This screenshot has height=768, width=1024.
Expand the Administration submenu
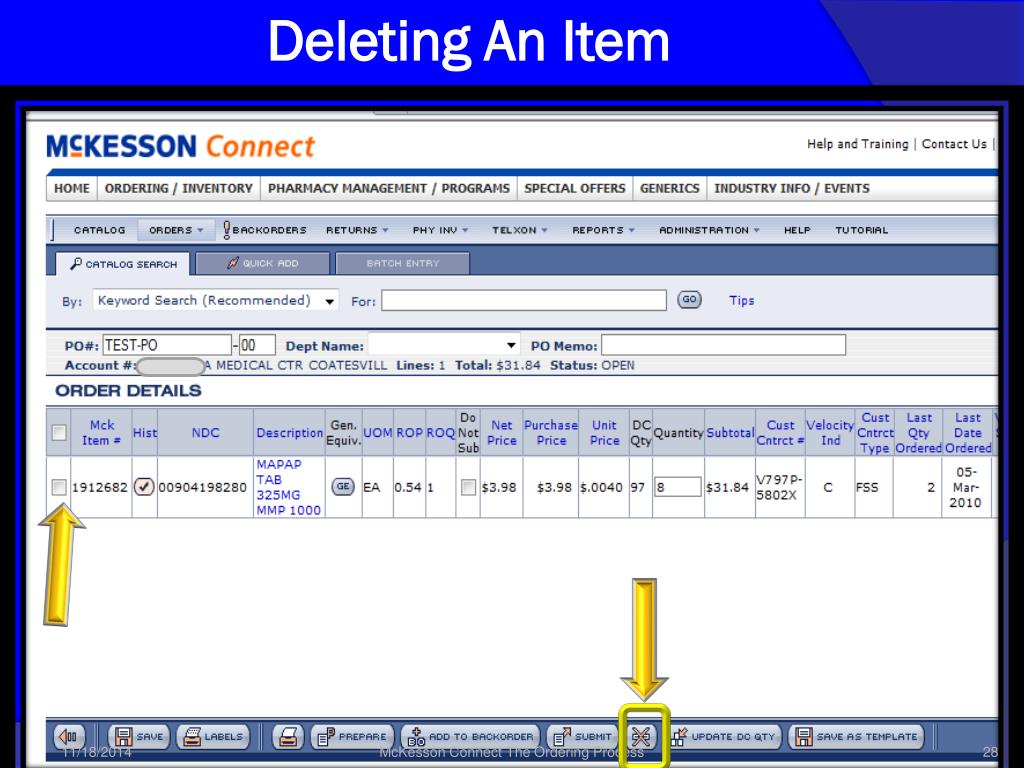pyautogui.click(x=709, y=230)
